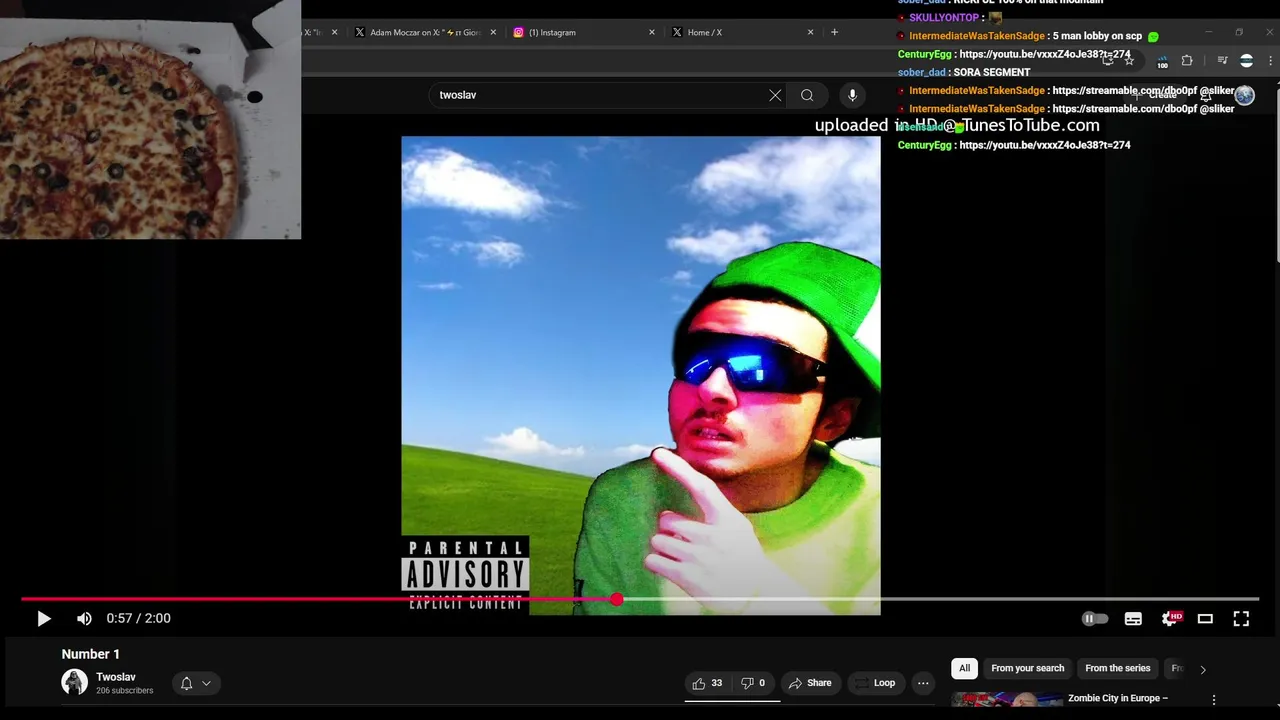Like the video (33 likes)
Screen dimensions: 1280x720
click(708, 683)
